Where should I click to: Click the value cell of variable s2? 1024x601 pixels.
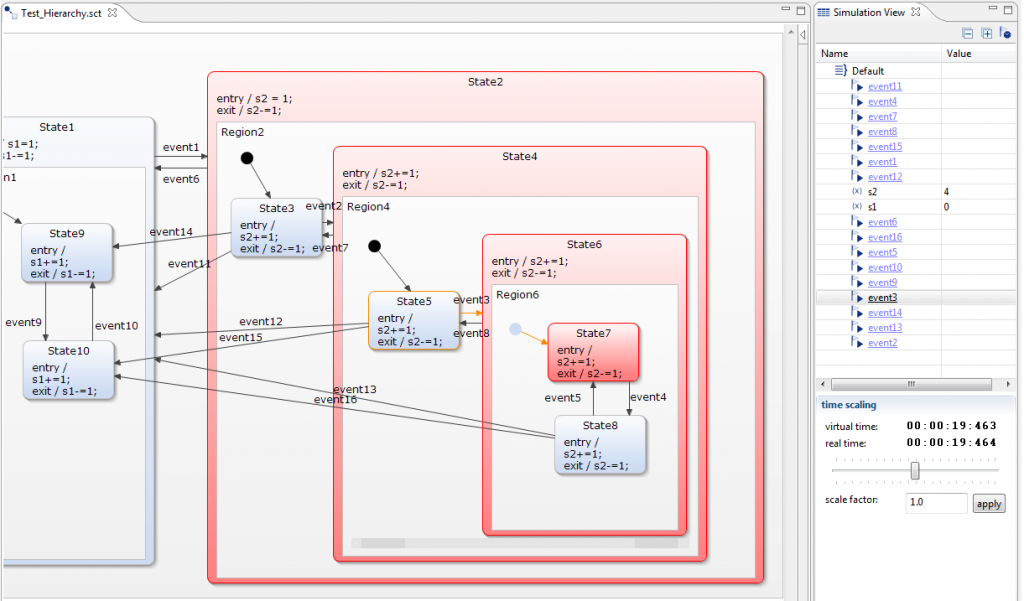point(978,191)
